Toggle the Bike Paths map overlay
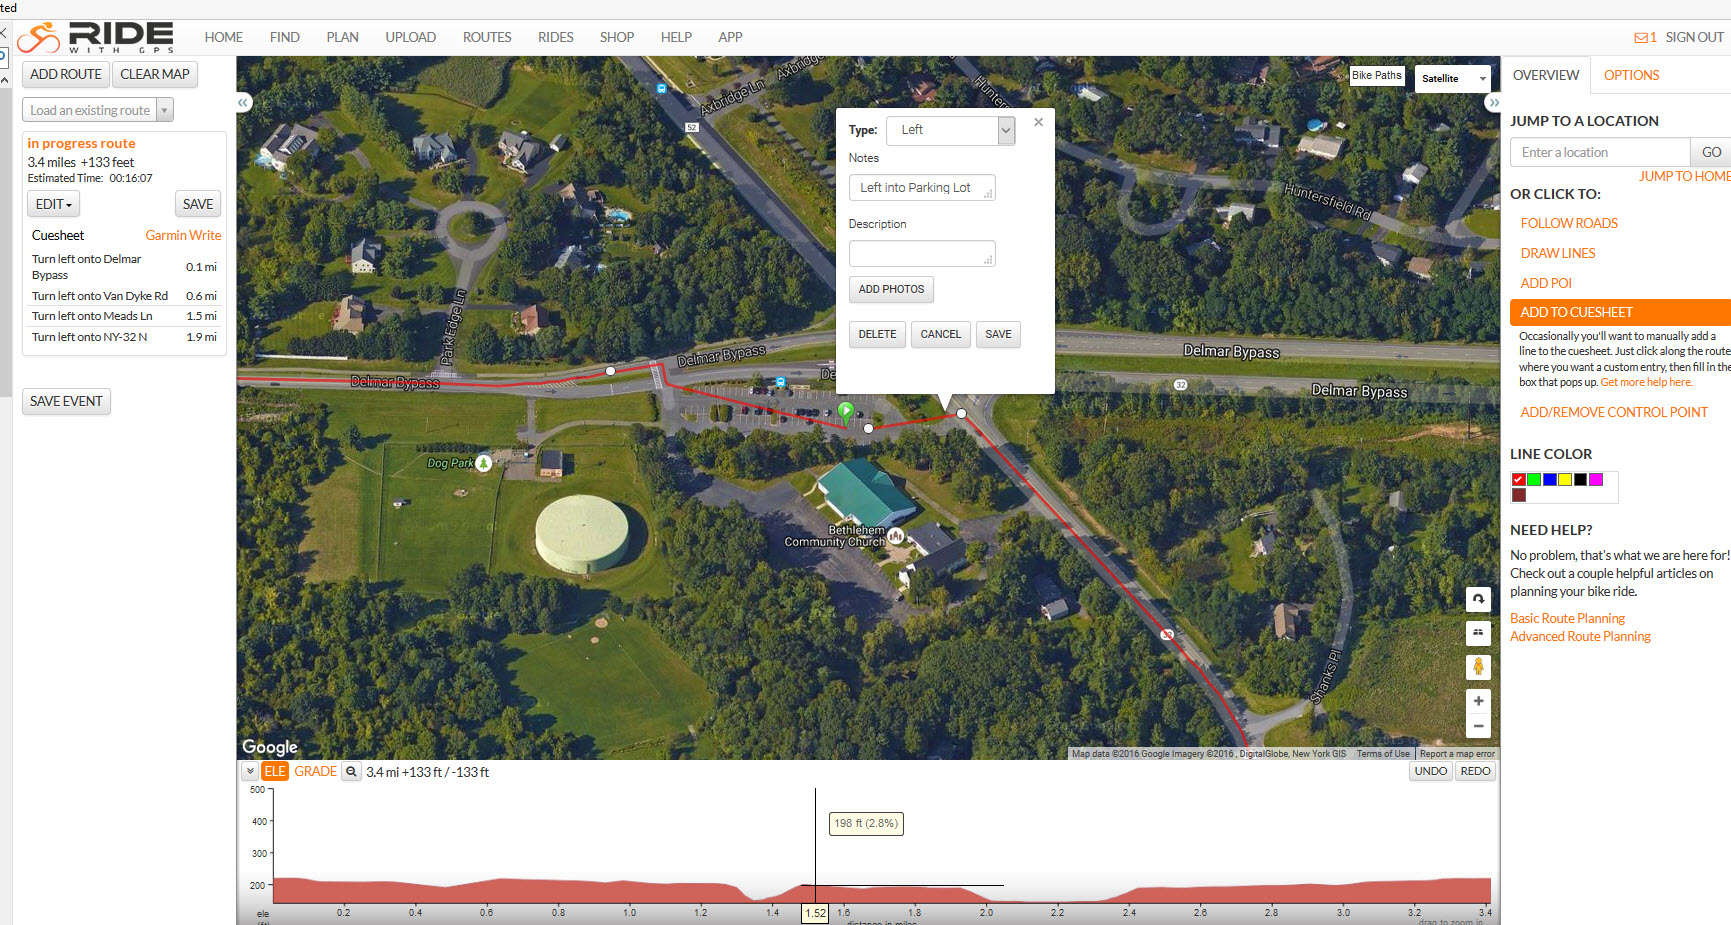Screen dimensions: 1731x925 coord(1377,76)
